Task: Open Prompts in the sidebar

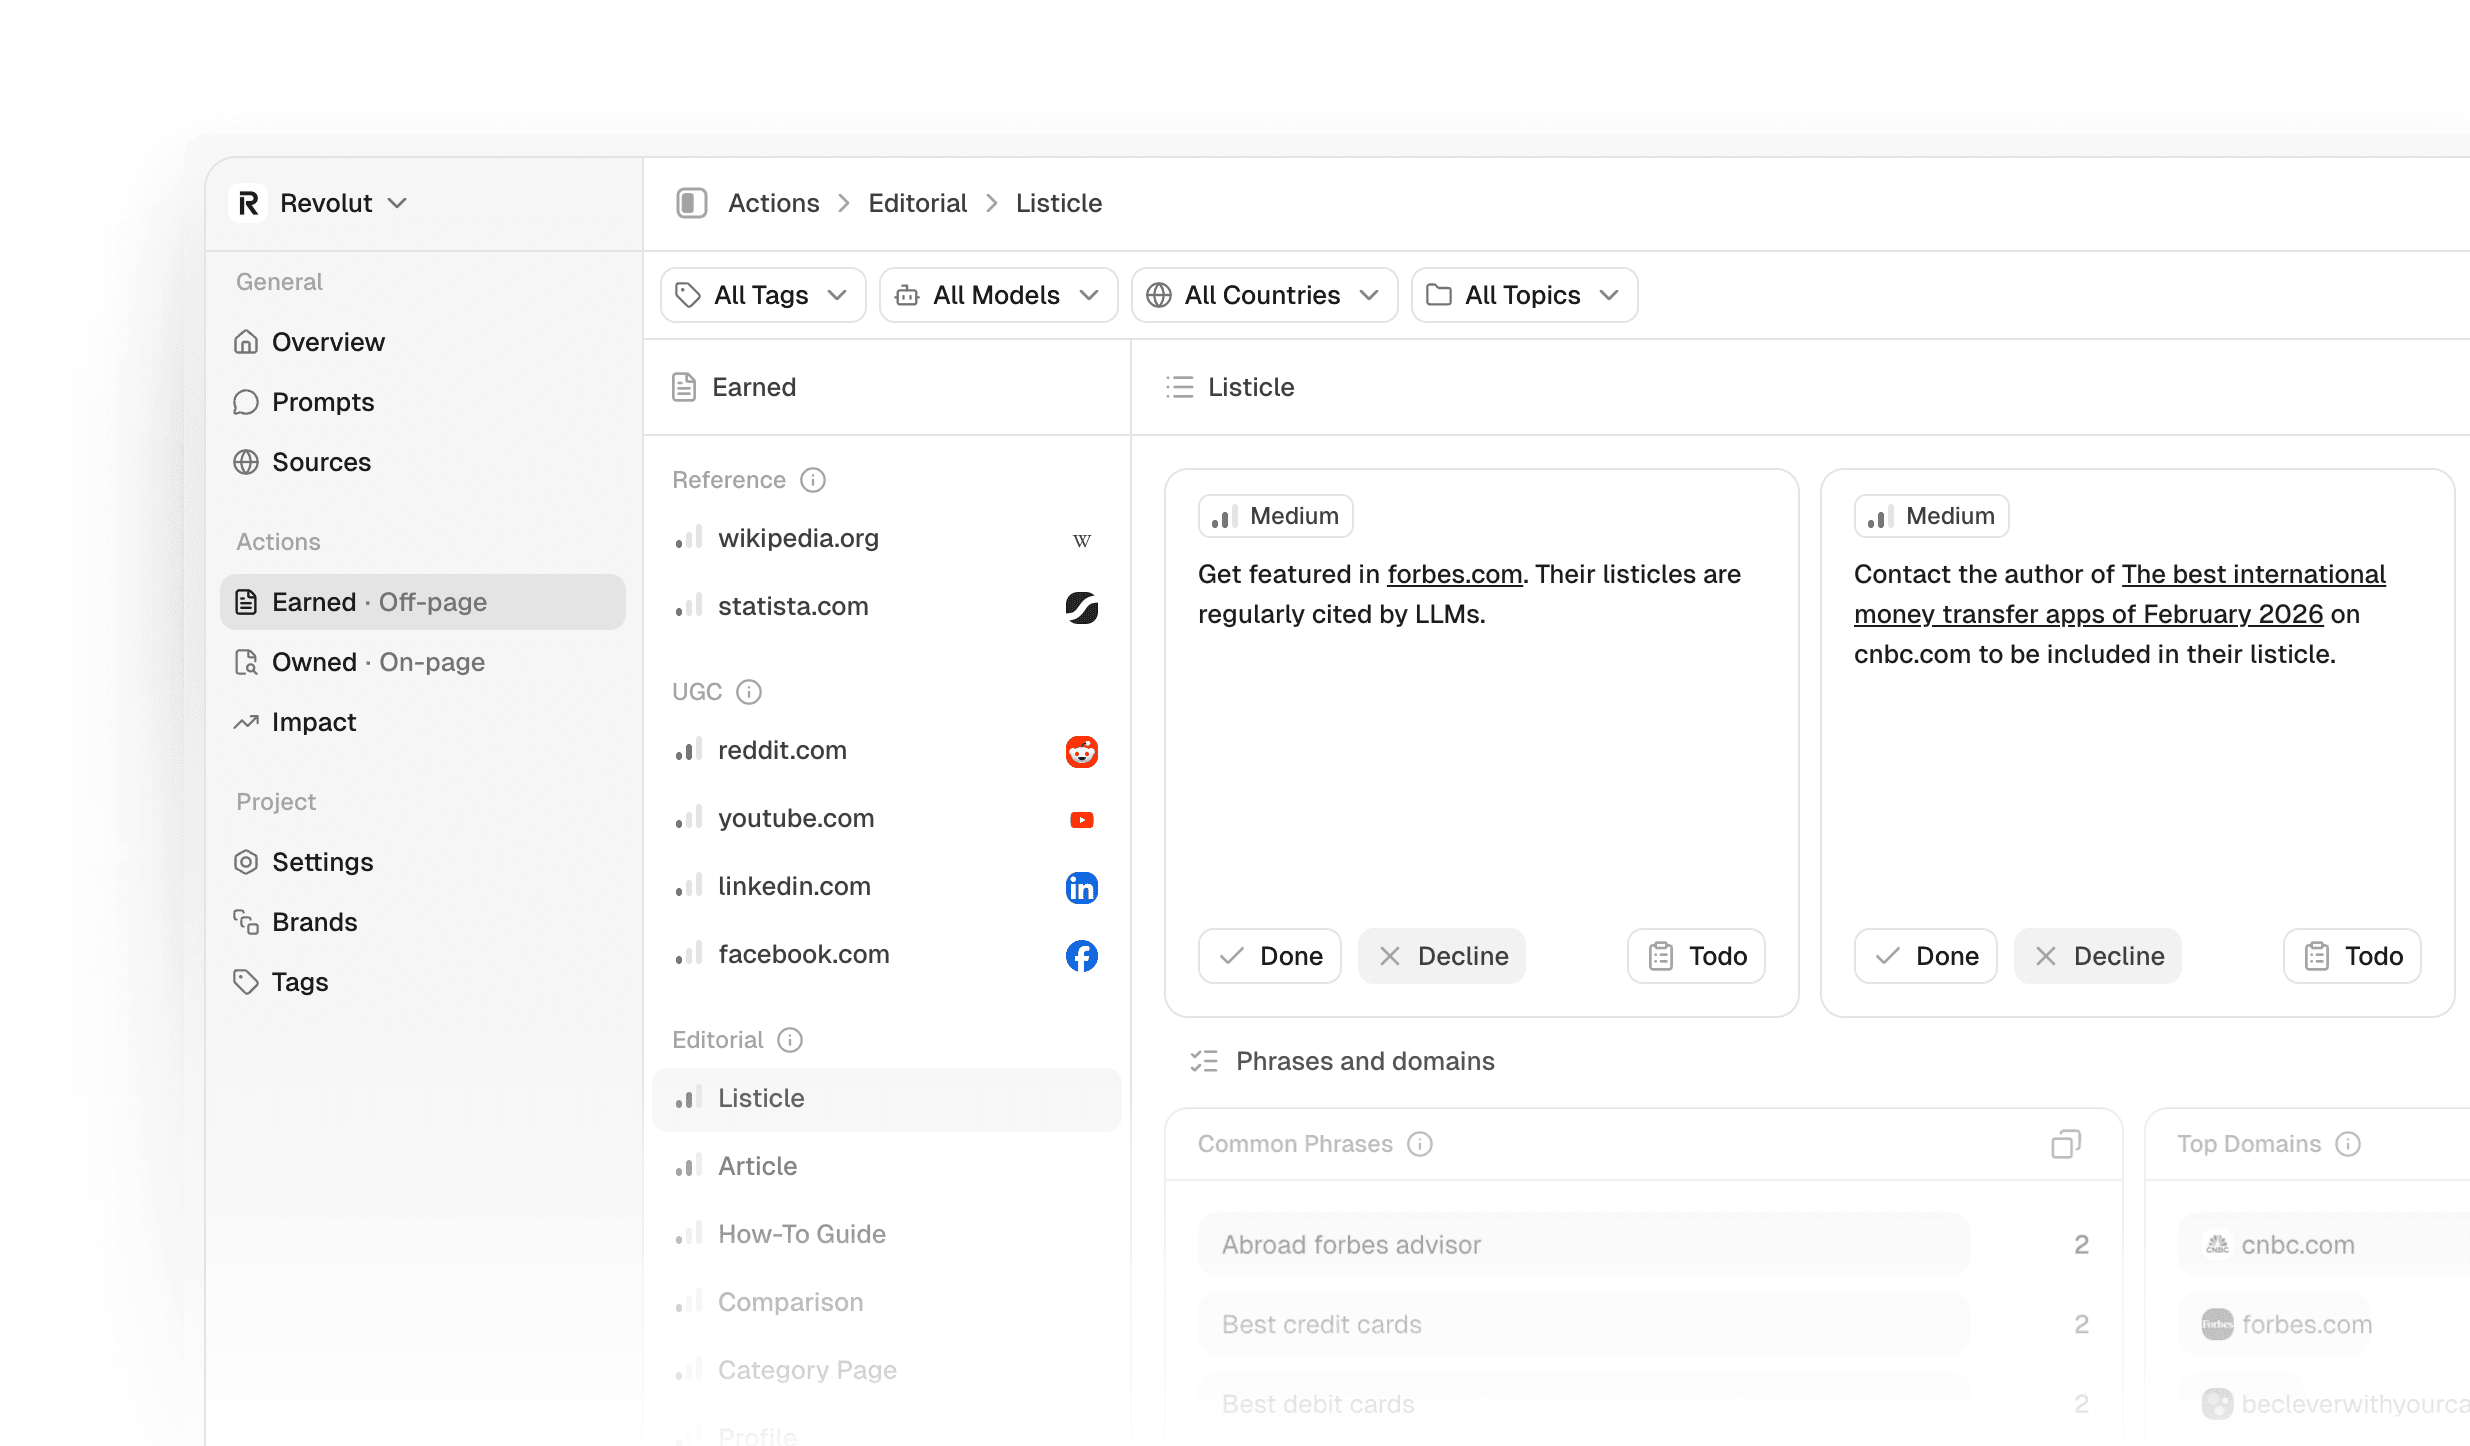Action: click(322, 402)
